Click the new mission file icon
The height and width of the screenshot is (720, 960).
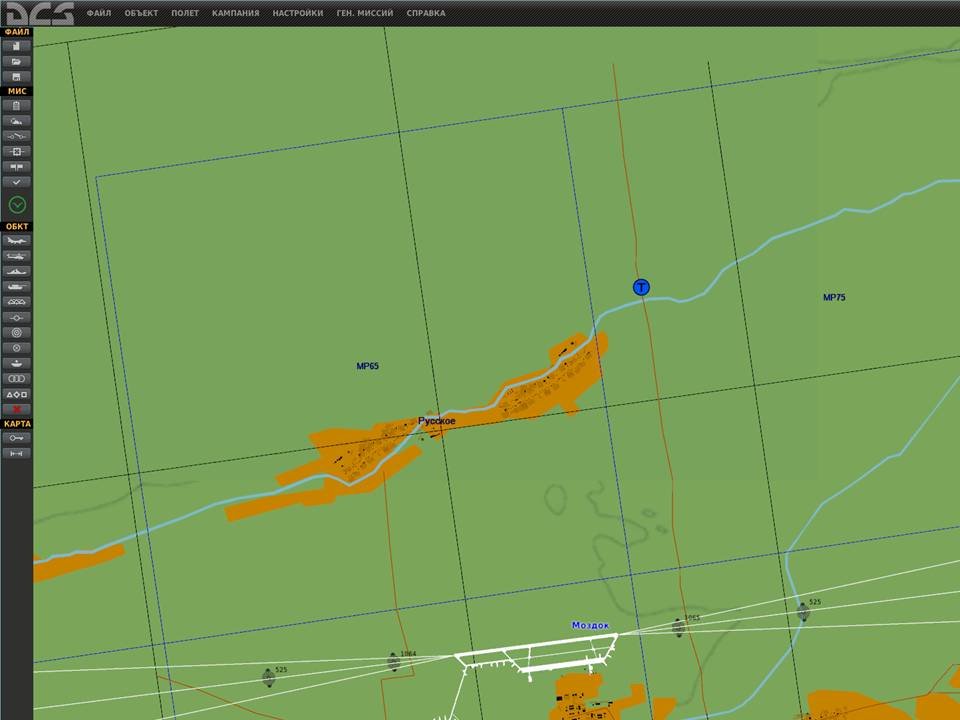click(x=17, y=46)
